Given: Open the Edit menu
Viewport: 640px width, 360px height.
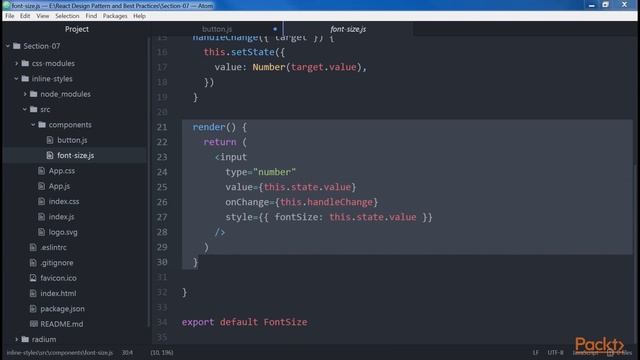Looking at the screenshot, I should point(25,16).
